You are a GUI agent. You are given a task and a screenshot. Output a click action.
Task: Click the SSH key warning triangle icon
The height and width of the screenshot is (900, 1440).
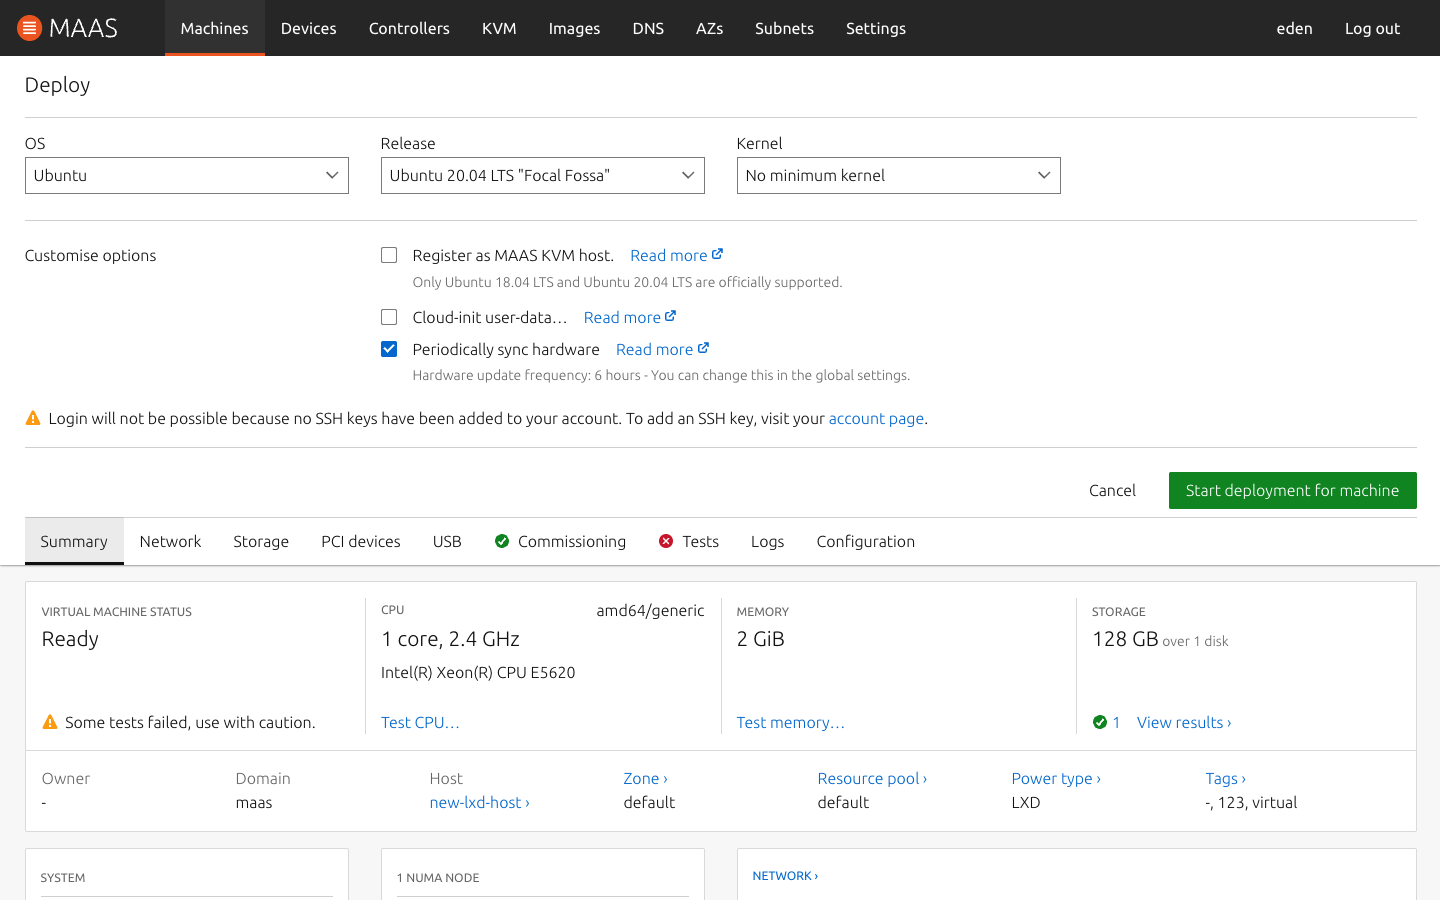[x=33, y=418]
